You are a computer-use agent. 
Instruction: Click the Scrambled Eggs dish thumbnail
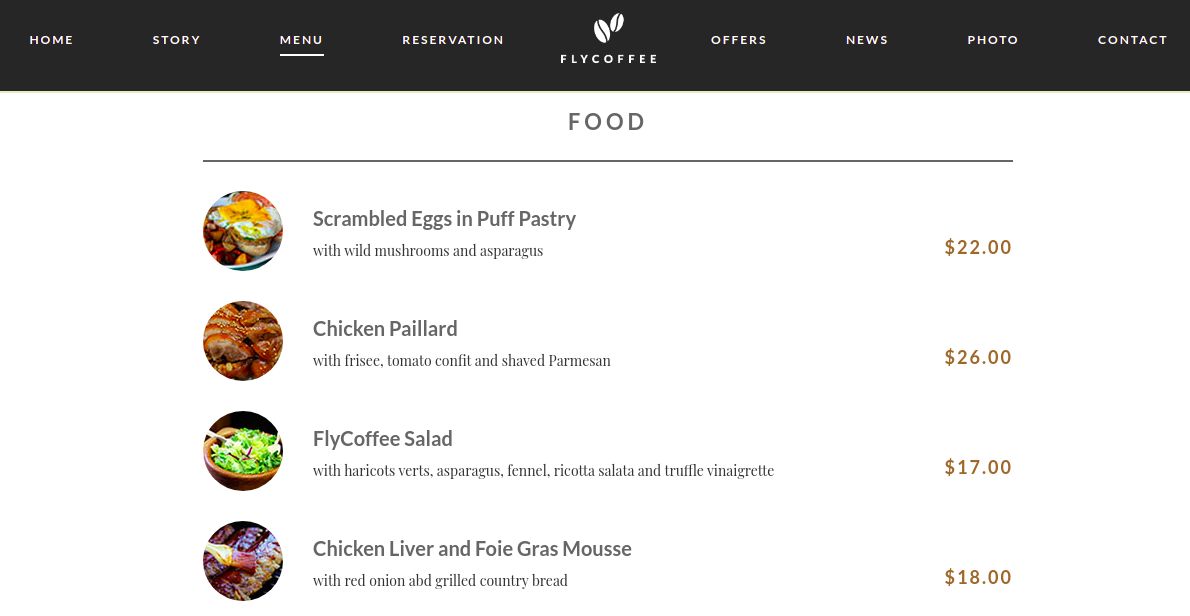tap(243, 231)
